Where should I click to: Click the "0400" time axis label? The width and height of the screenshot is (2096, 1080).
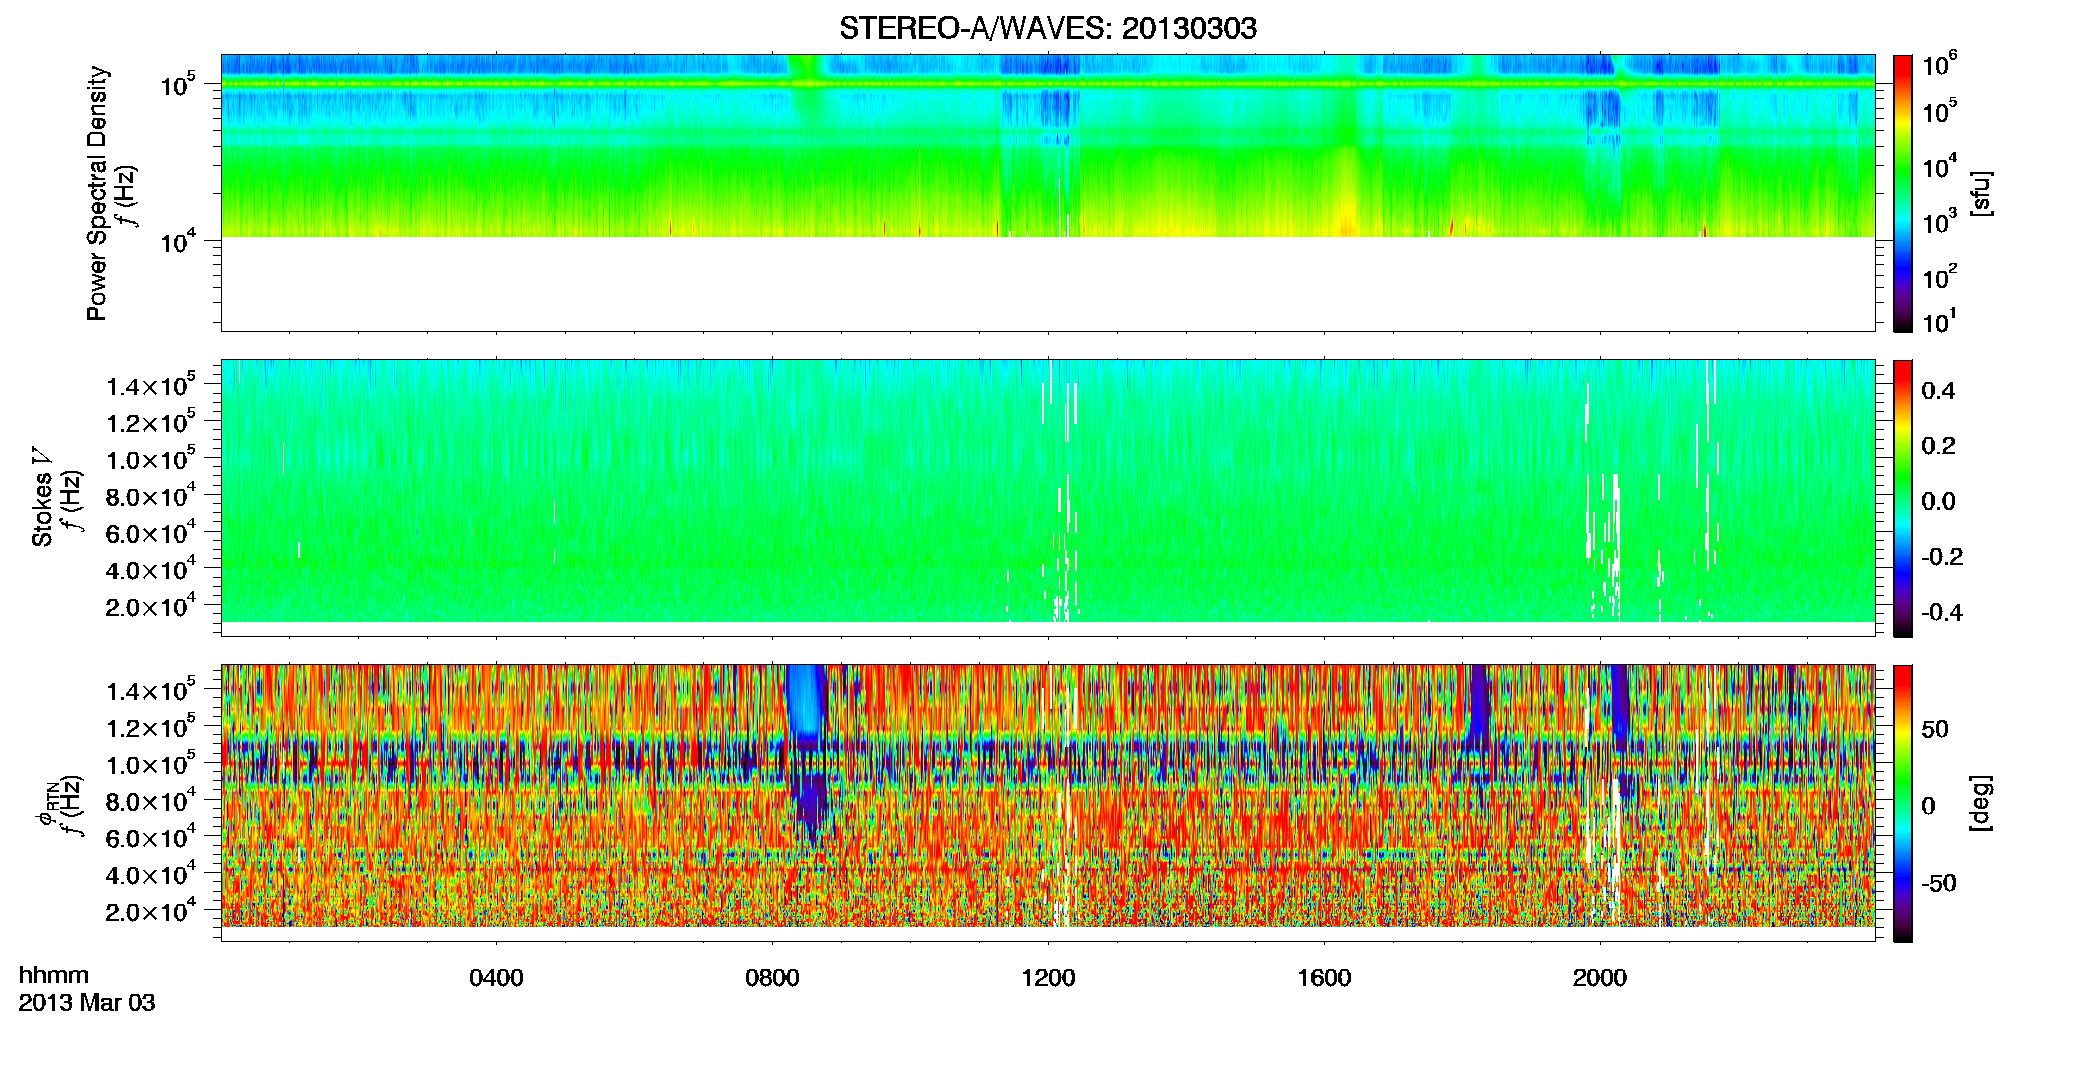pyautogui.click(x=496, y=977)
